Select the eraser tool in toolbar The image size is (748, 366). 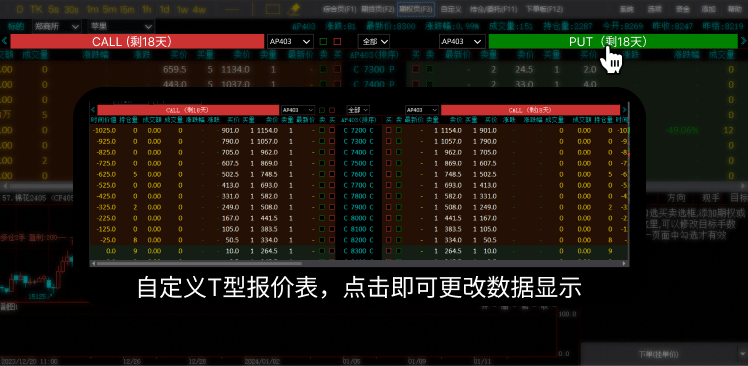[296, 9]
